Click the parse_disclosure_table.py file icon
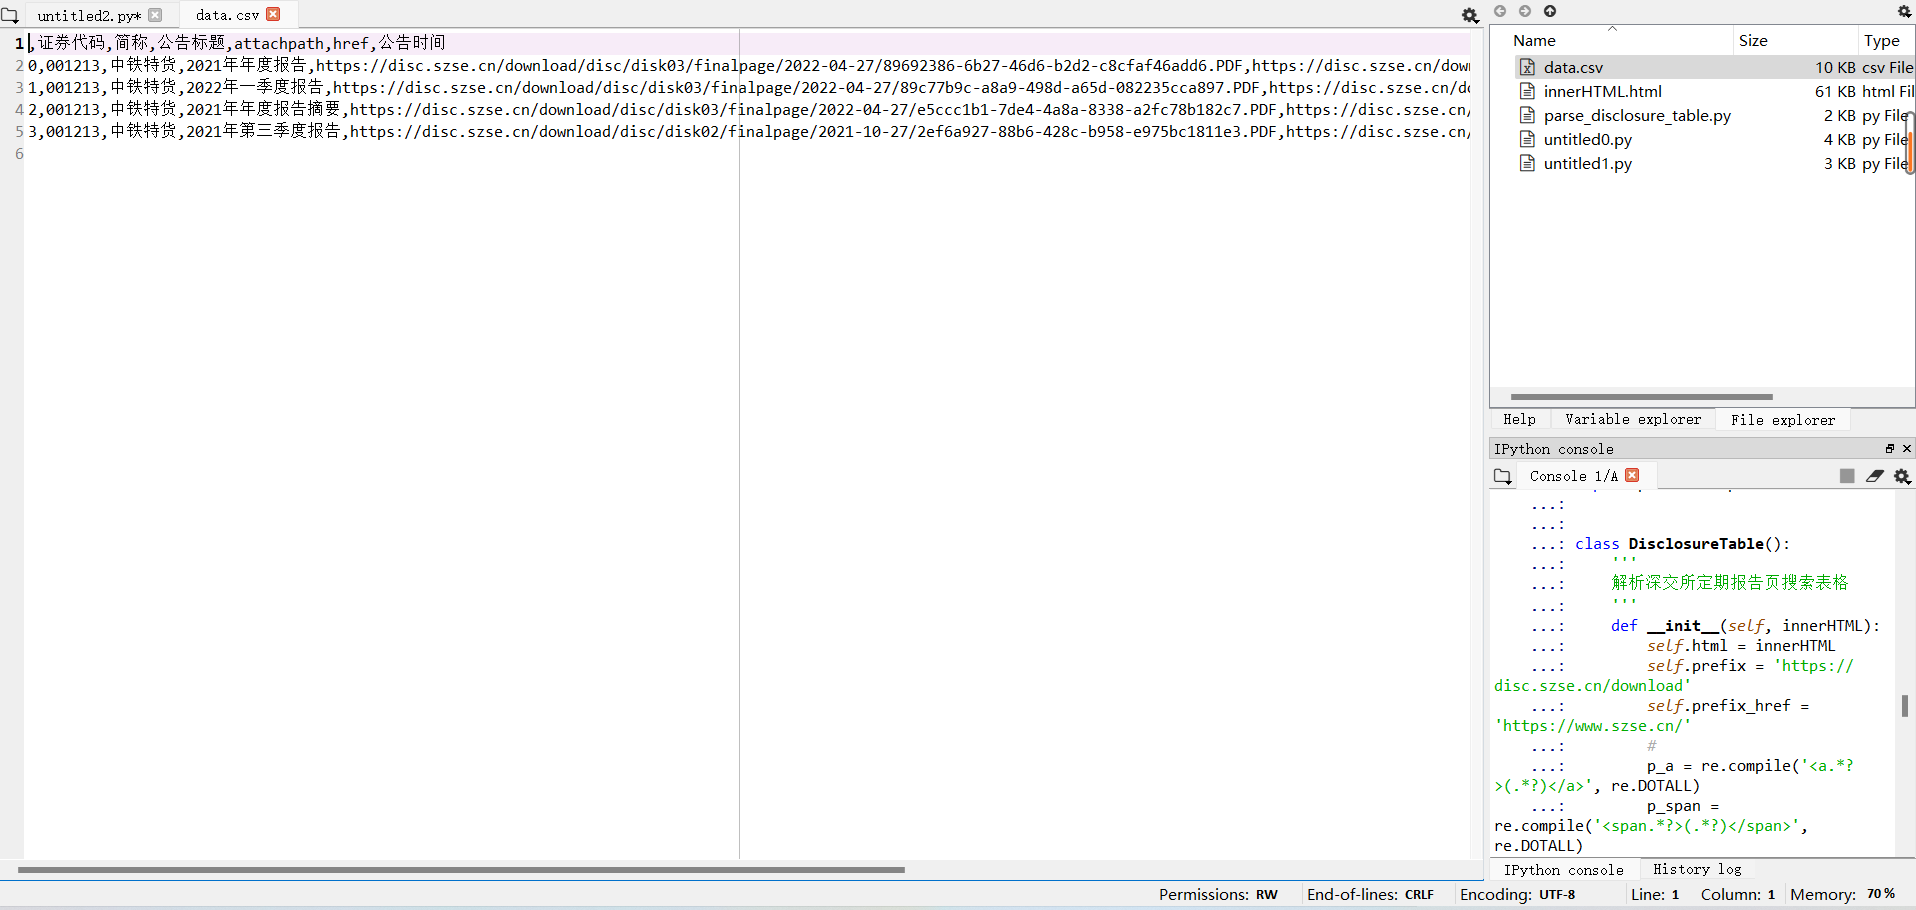The height and width of the screenshot is (910, 1916). [1527, 115]
